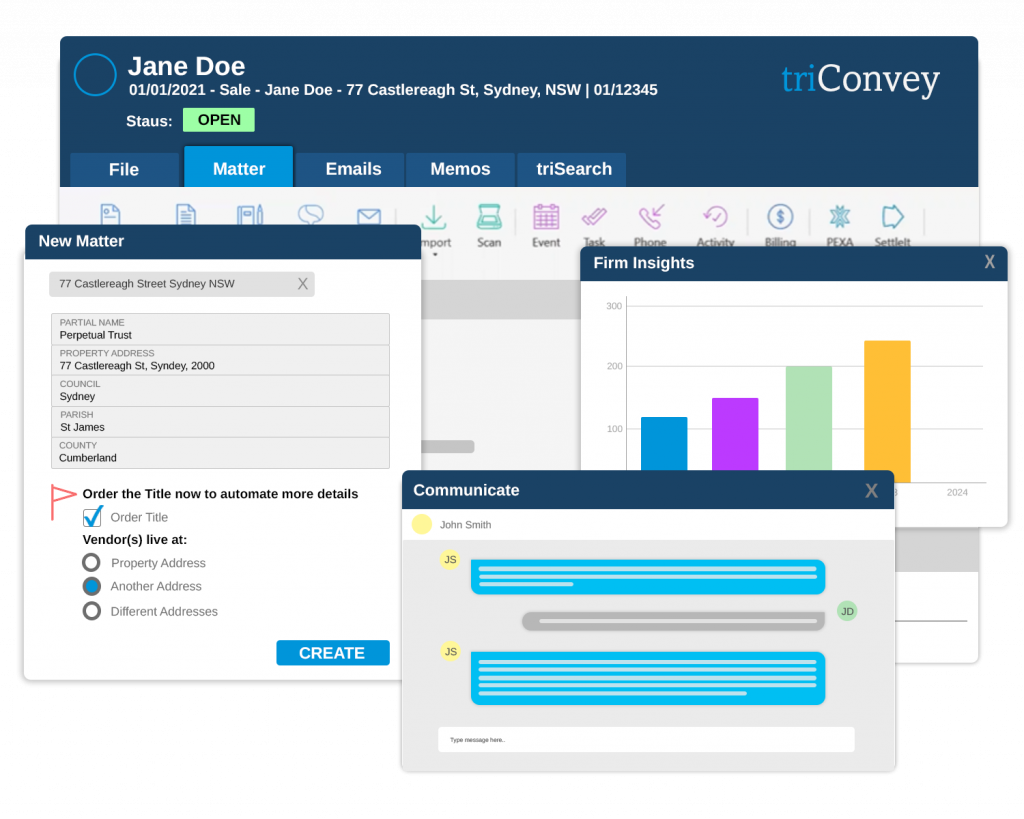Image resolution: width=1024 pixels, height=819 pixels.
Task: Click the grey JD reply message bubble
Action: [x=673, y=620]
